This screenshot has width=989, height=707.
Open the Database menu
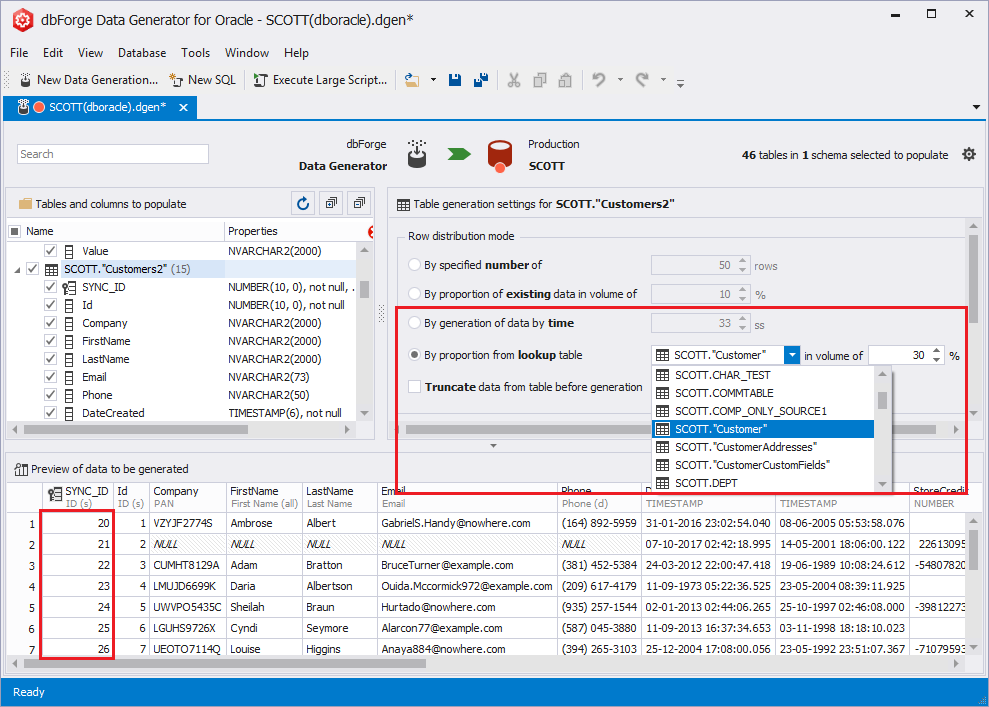click(142, 53)
